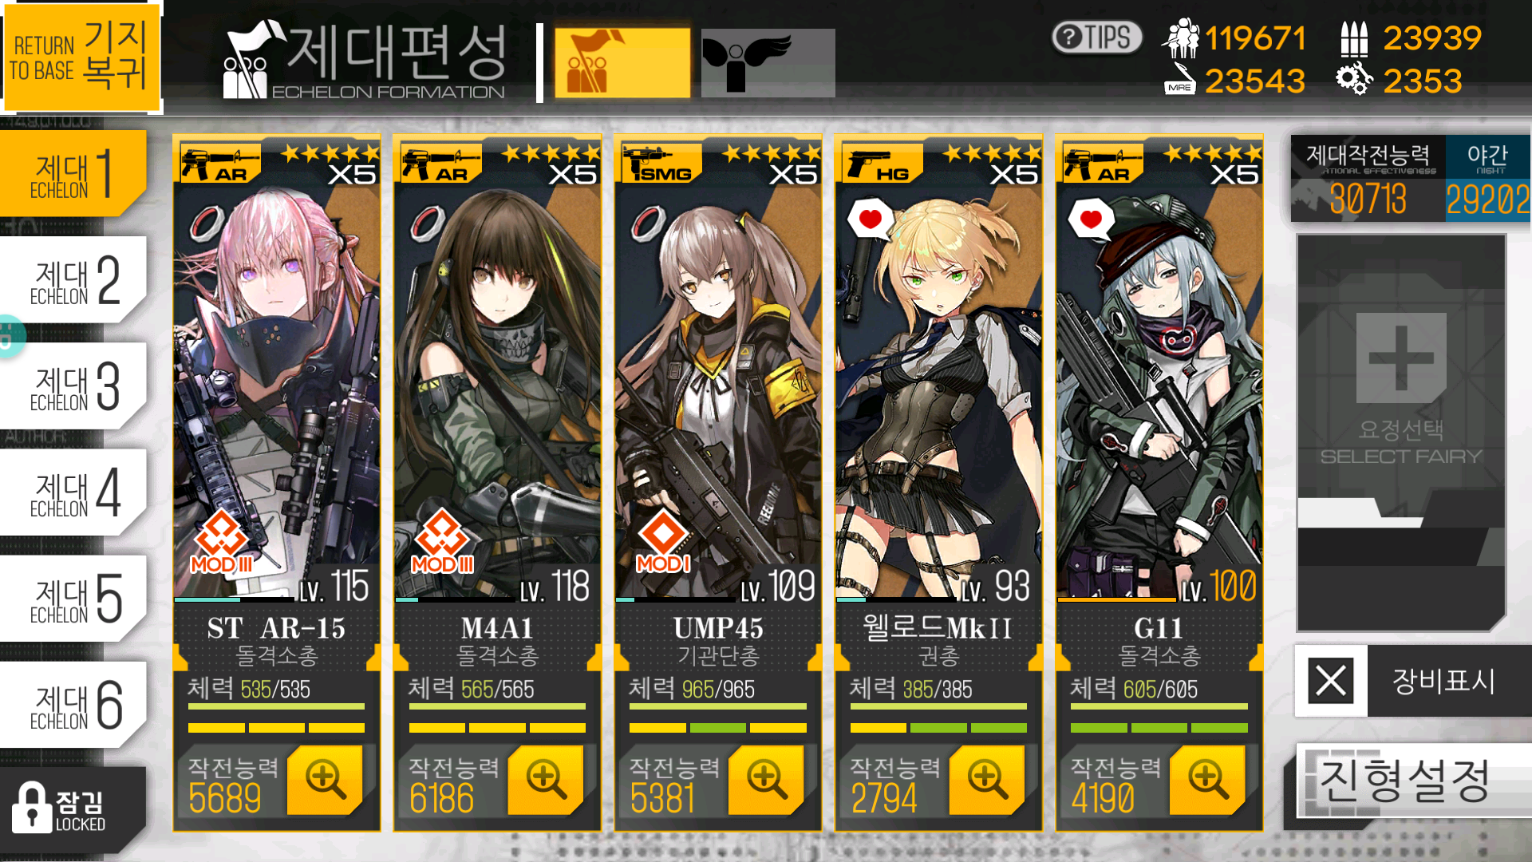Open the TIPS help button
Screen dimensions: 1532x862
pos(1097,38)
